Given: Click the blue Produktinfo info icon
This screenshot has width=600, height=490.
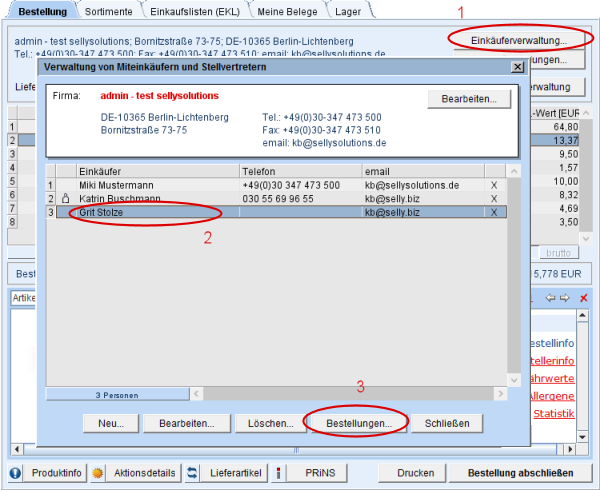Looking at the screenshot, I should coord(16,472).
